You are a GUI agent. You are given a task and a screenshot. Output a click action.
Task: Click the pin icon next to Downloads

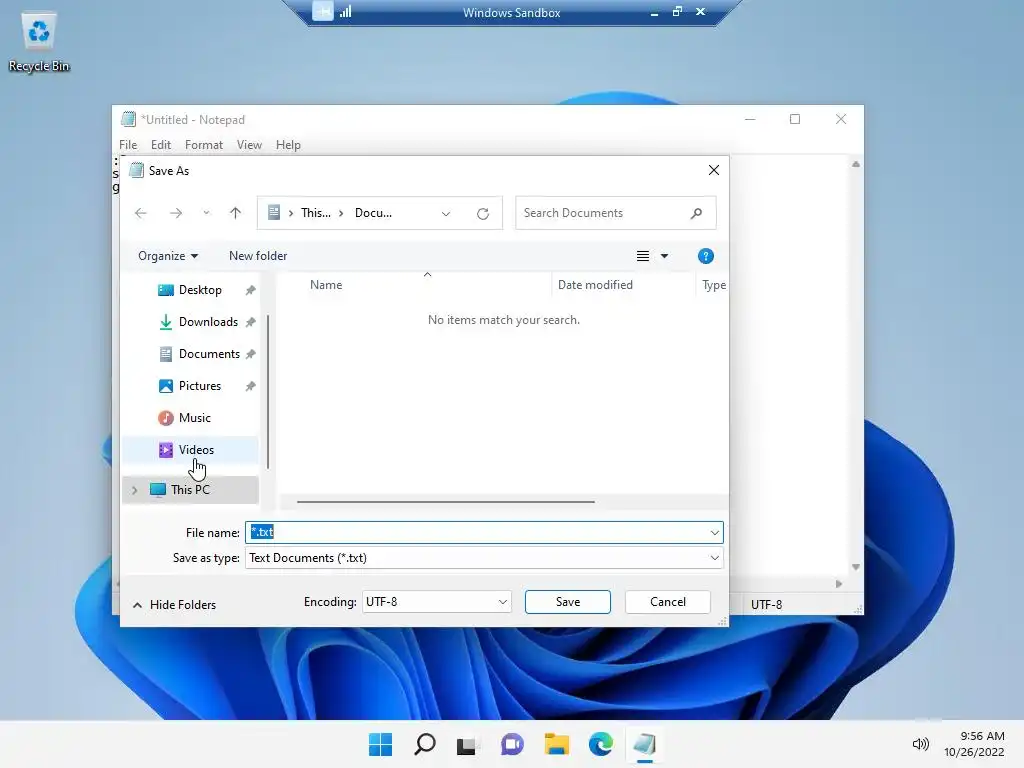250,322
